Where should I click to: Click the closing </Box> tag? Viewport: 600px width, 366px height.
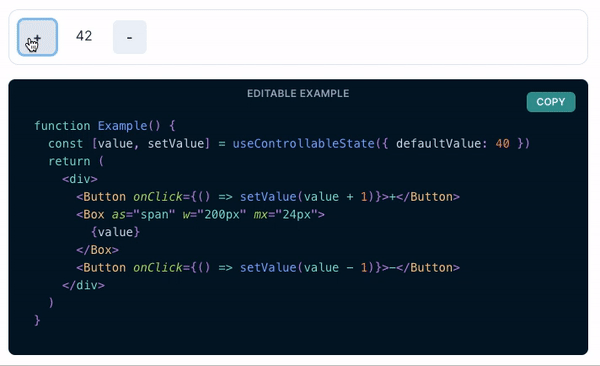[x=98, y=250]
